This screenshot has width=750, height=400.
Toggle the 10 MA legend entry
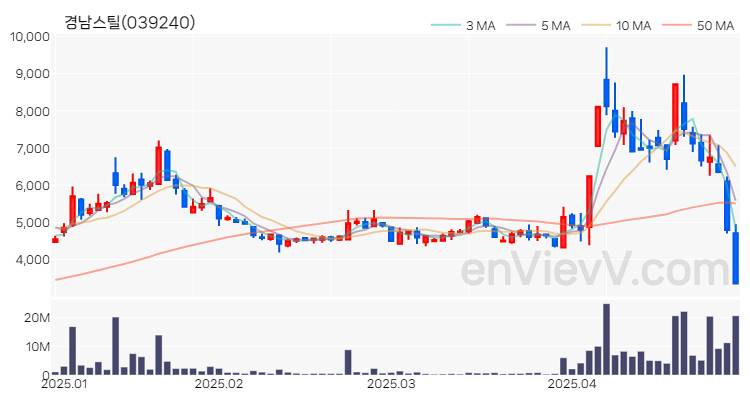point(616,26)
